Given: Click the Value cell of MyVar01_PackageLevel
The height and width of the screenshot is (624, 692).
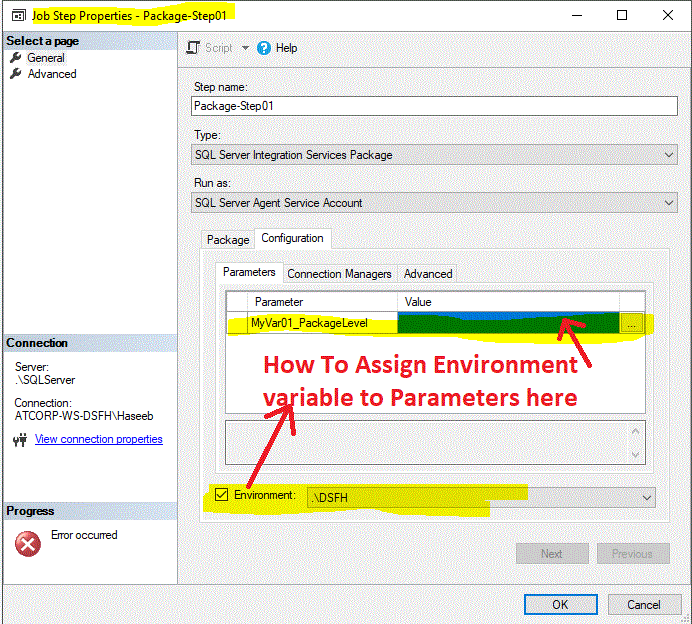Looking at the screenshot, I should (508, 323).
